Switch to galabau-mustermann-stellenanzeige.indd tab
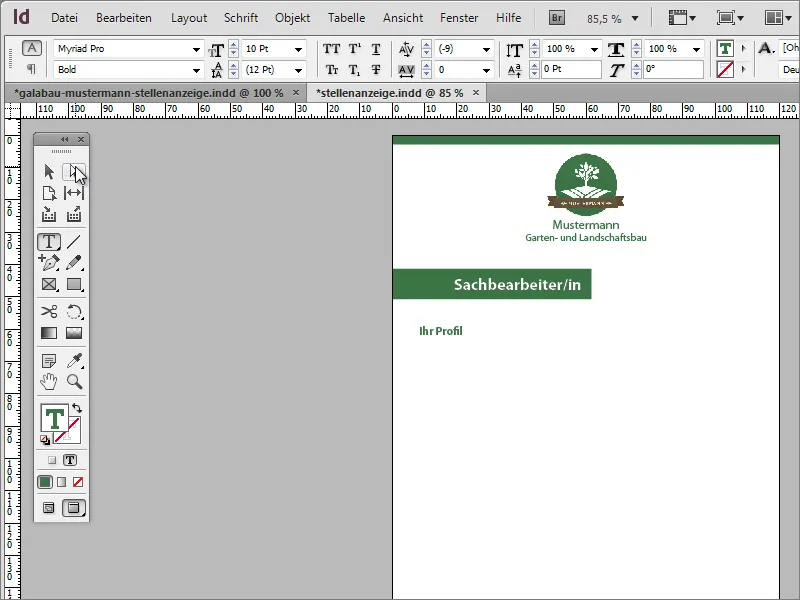The height and width of the screenshot is (600, 800). point(149,93)
